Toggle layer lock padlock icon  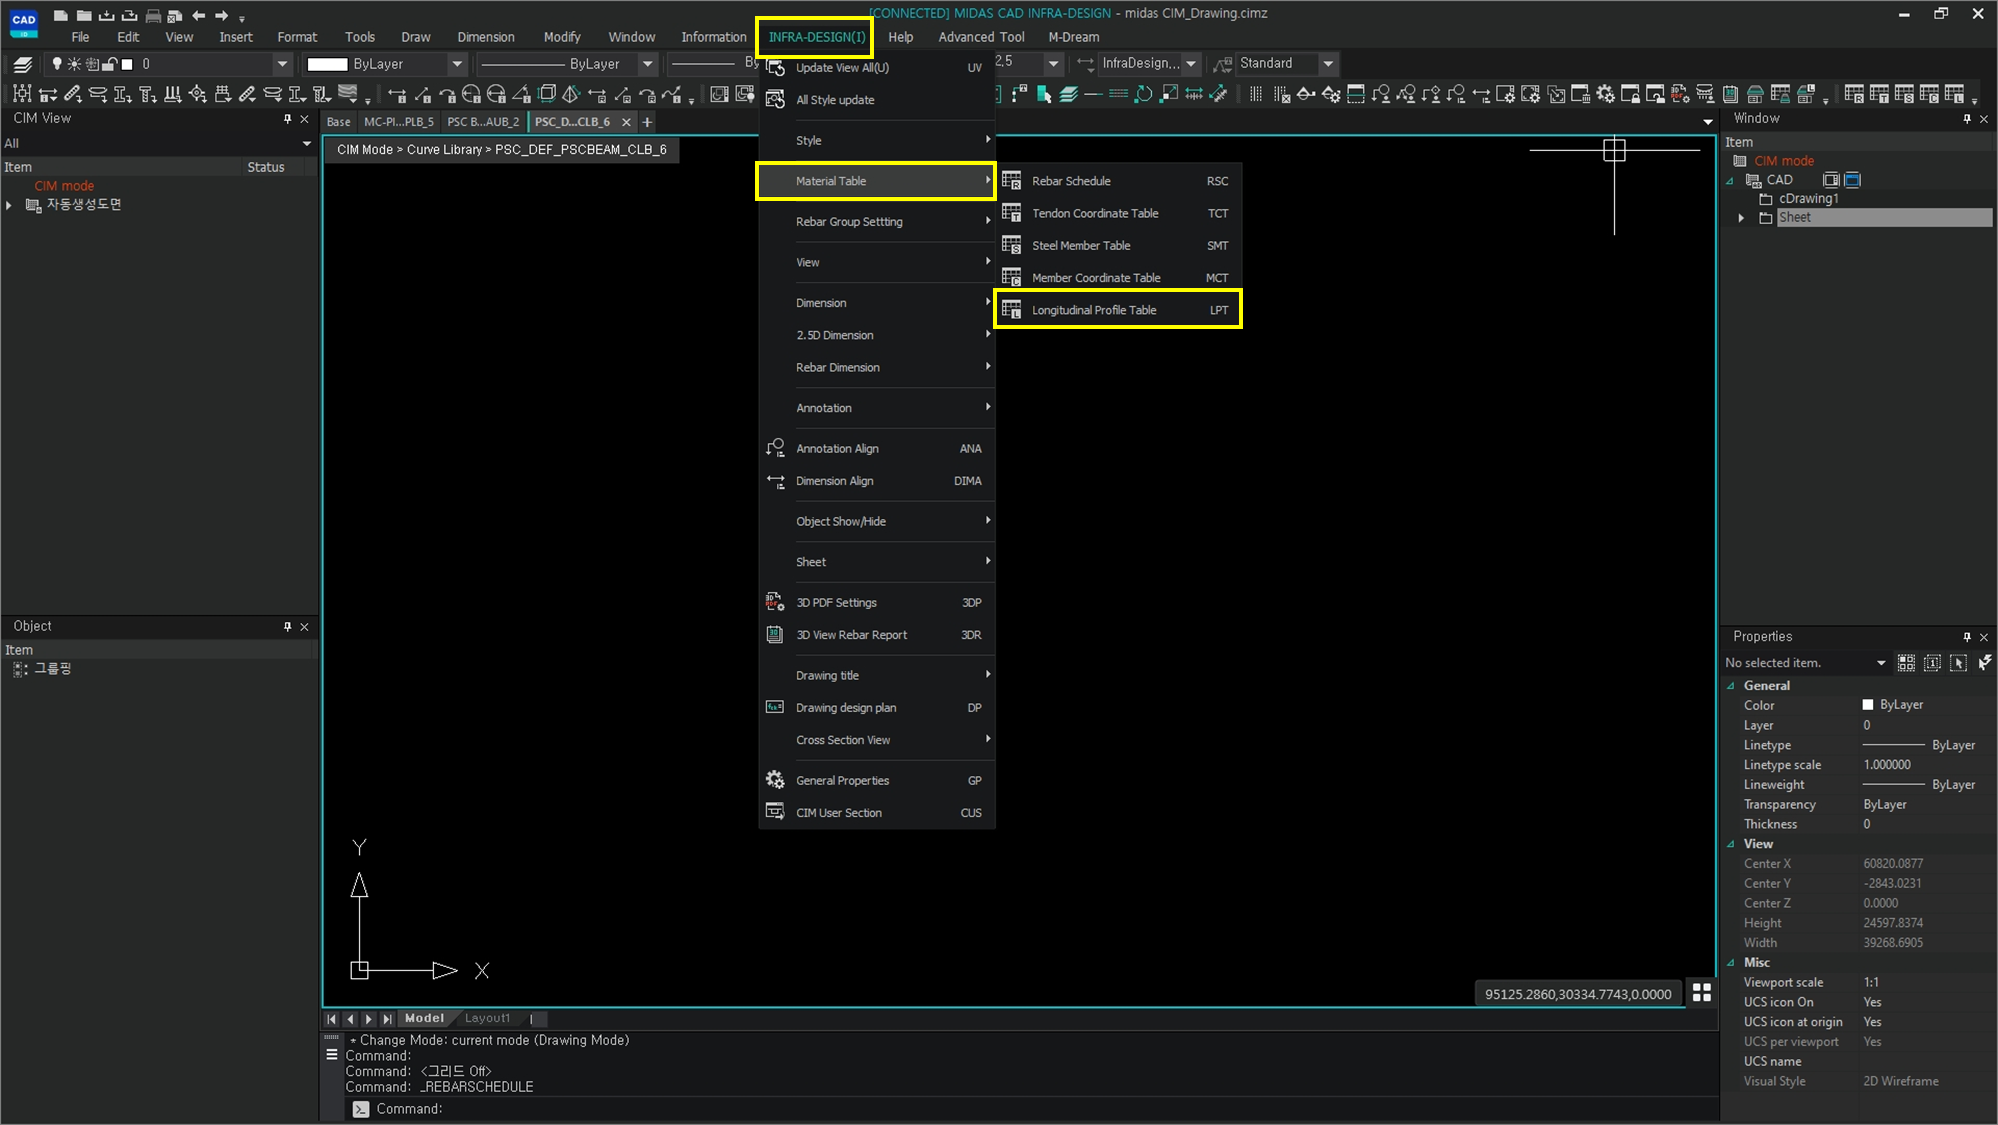[110, 64]
